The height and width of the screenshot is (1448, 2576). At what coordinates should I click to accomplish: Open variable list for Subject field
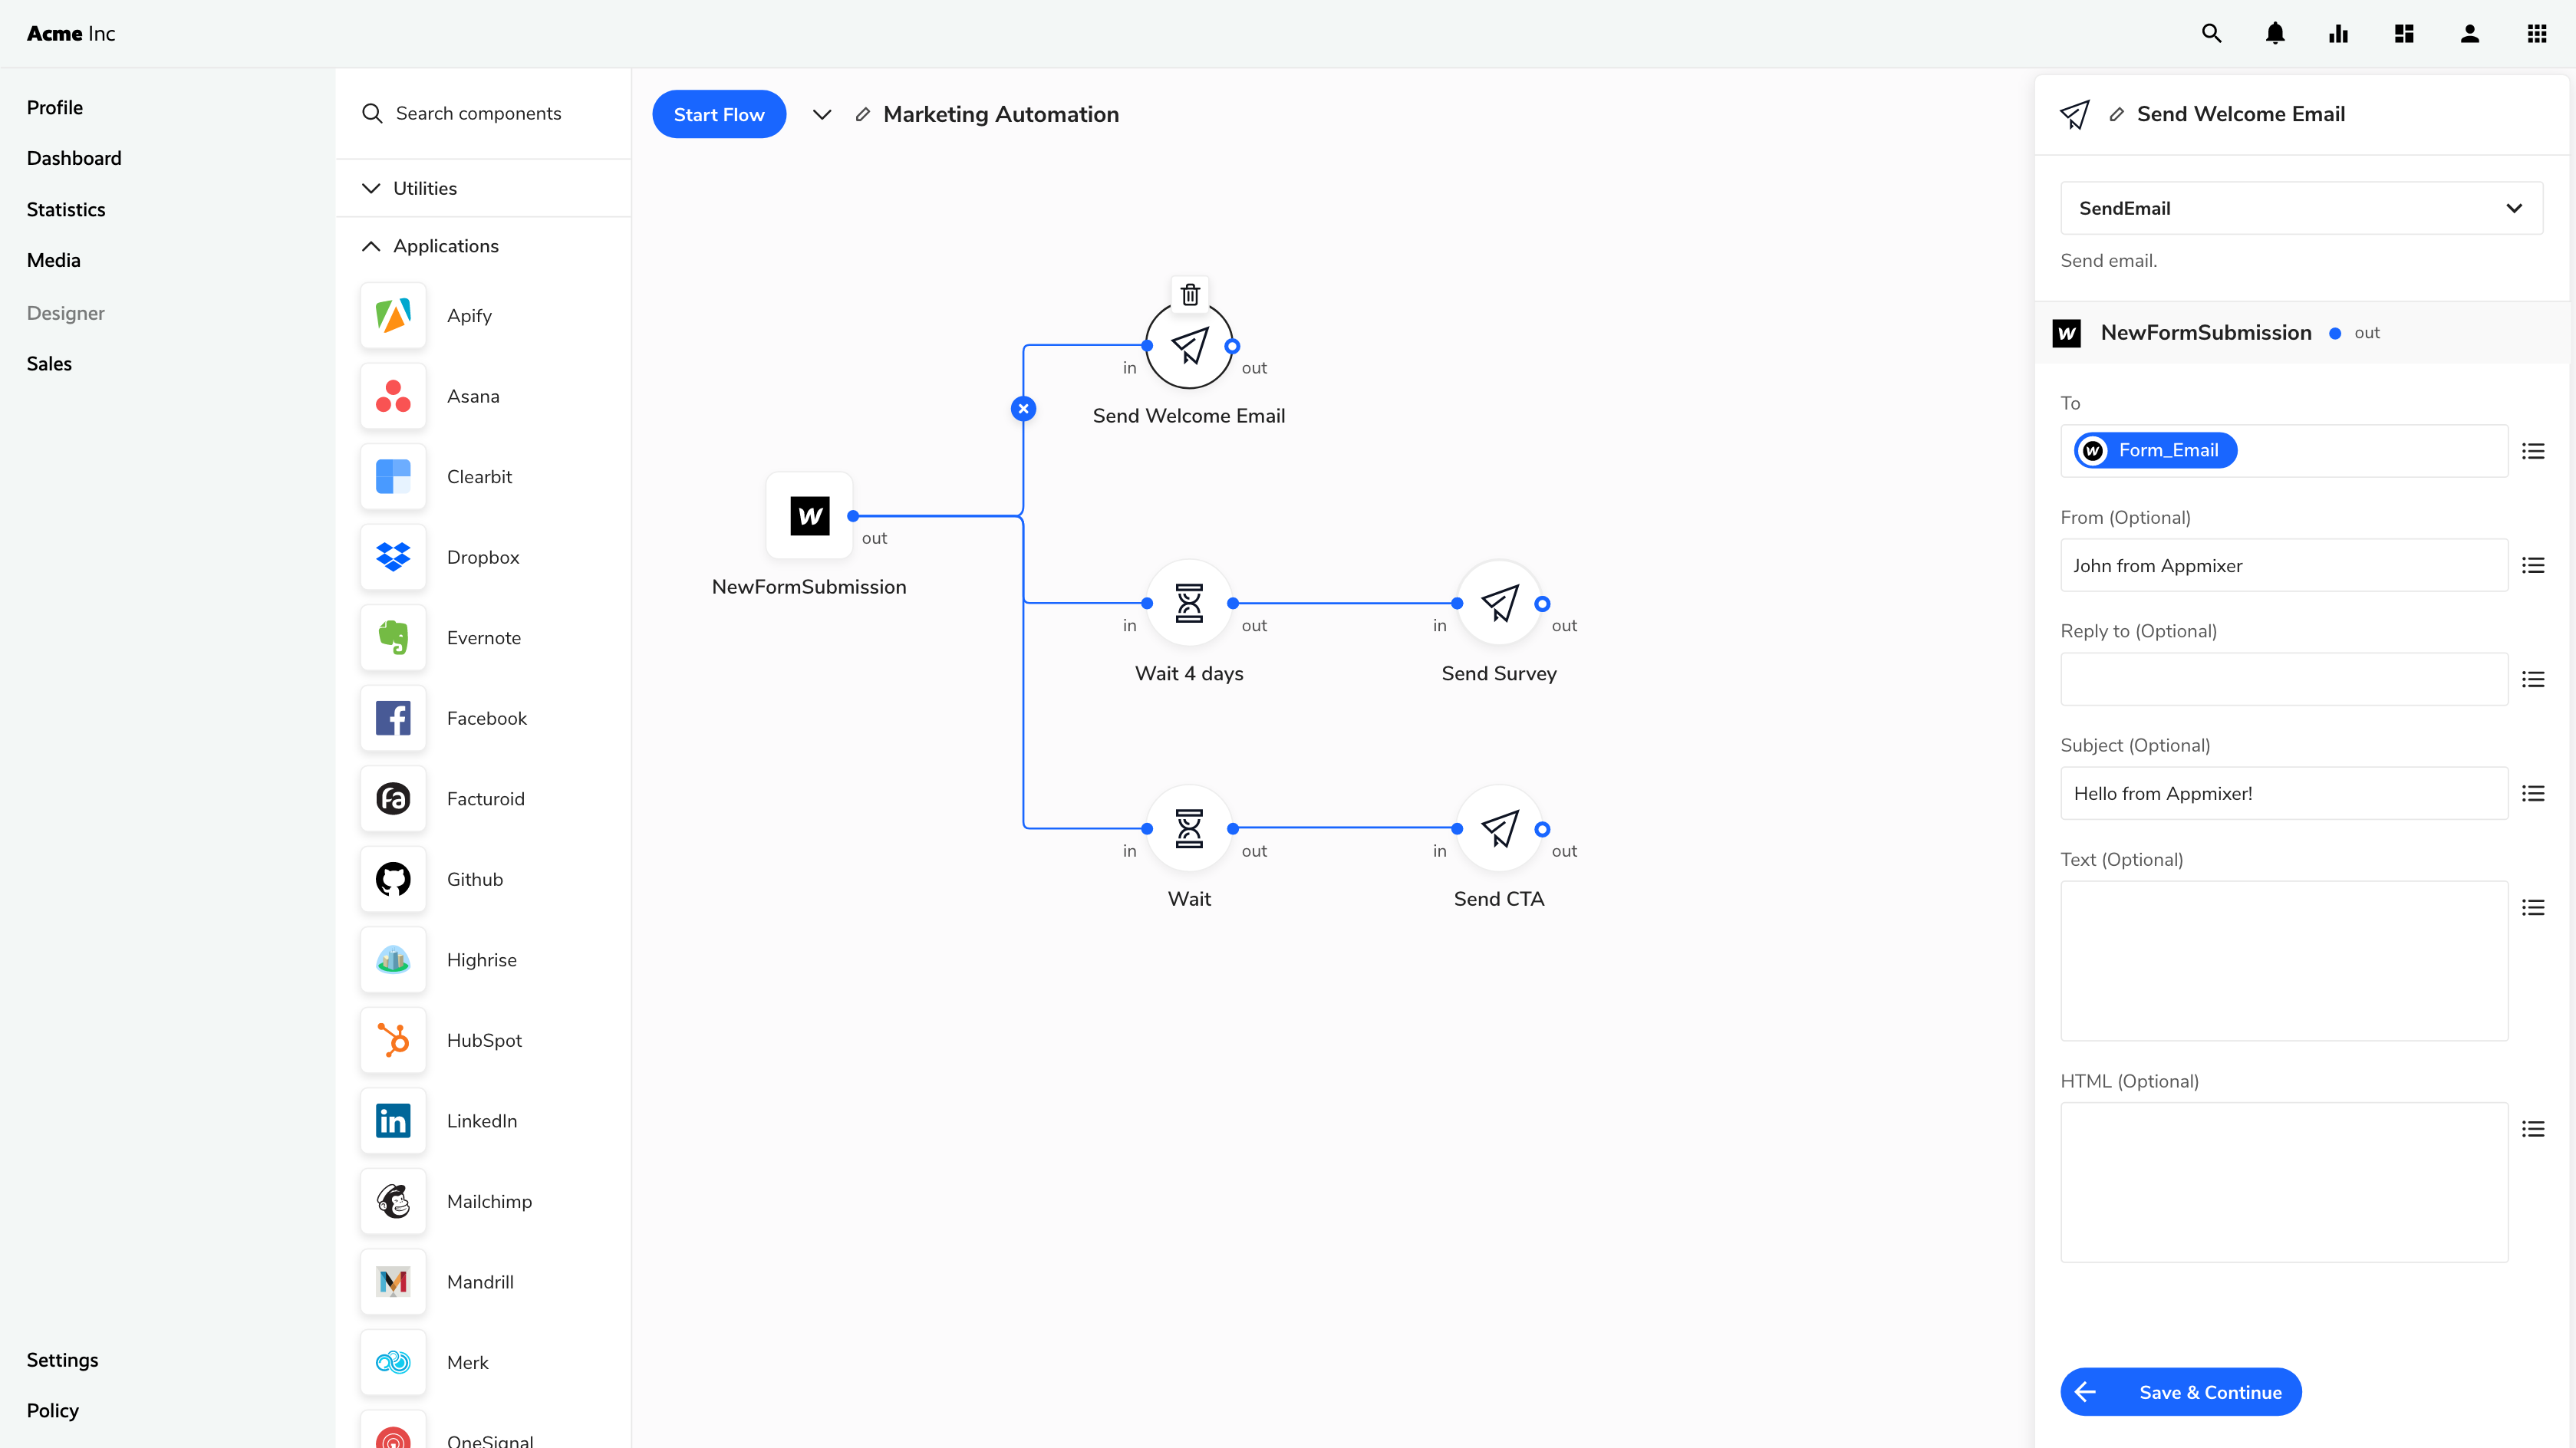tap(2533, 793)
